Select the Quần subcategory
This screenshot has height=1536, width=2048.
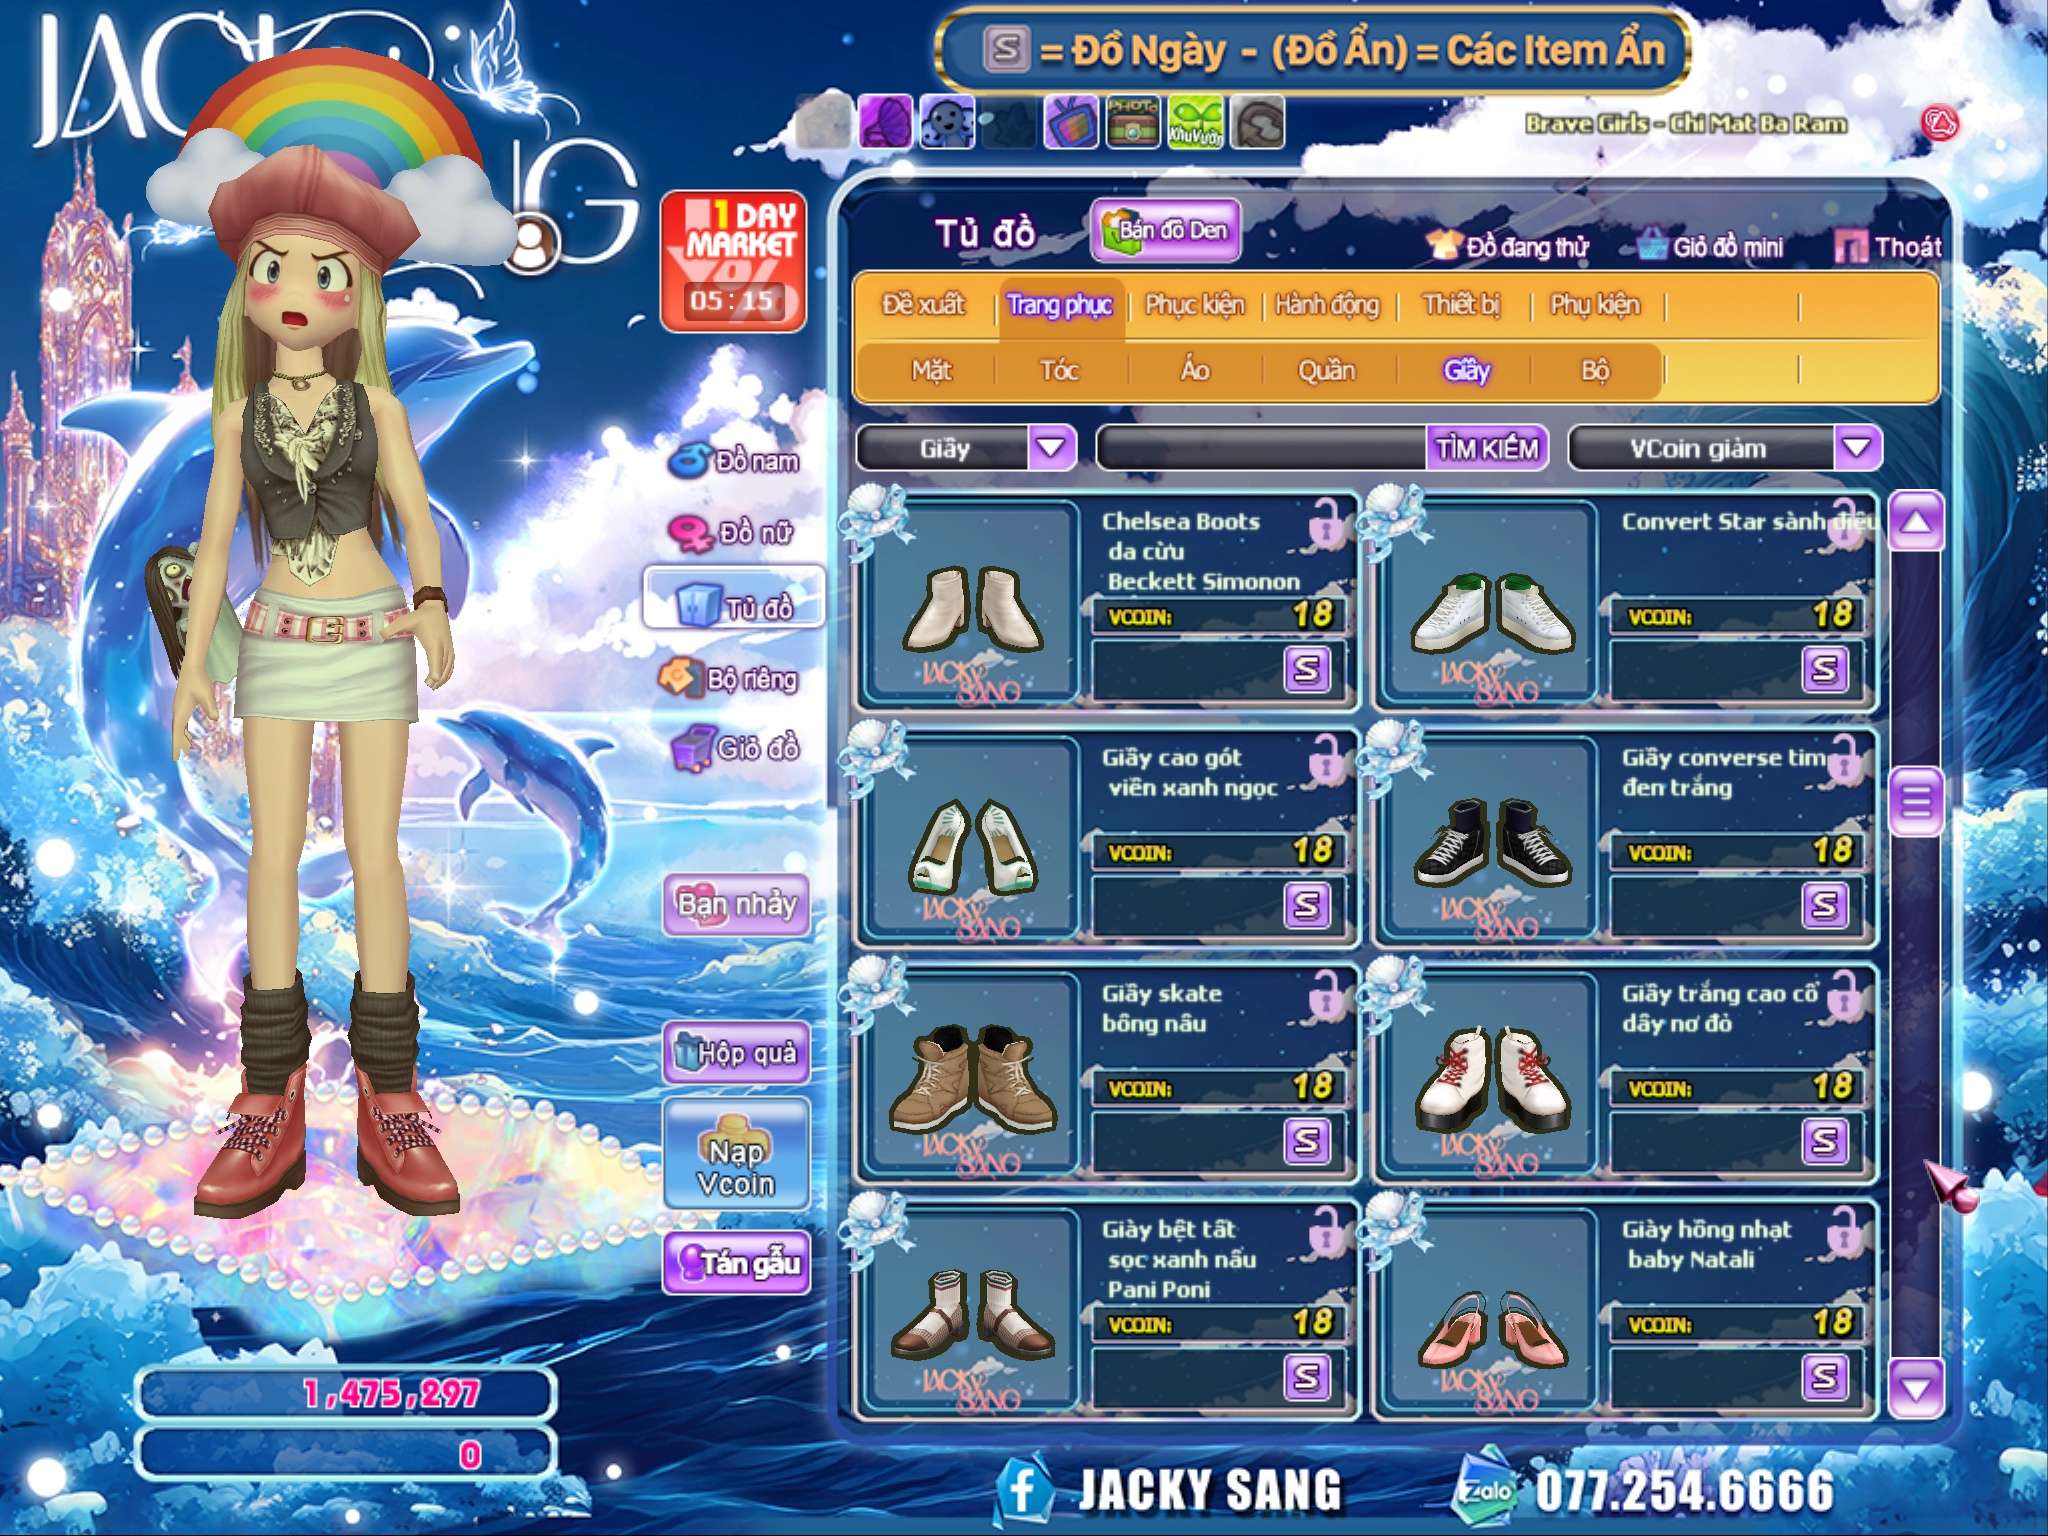(x=1327, y=371)
